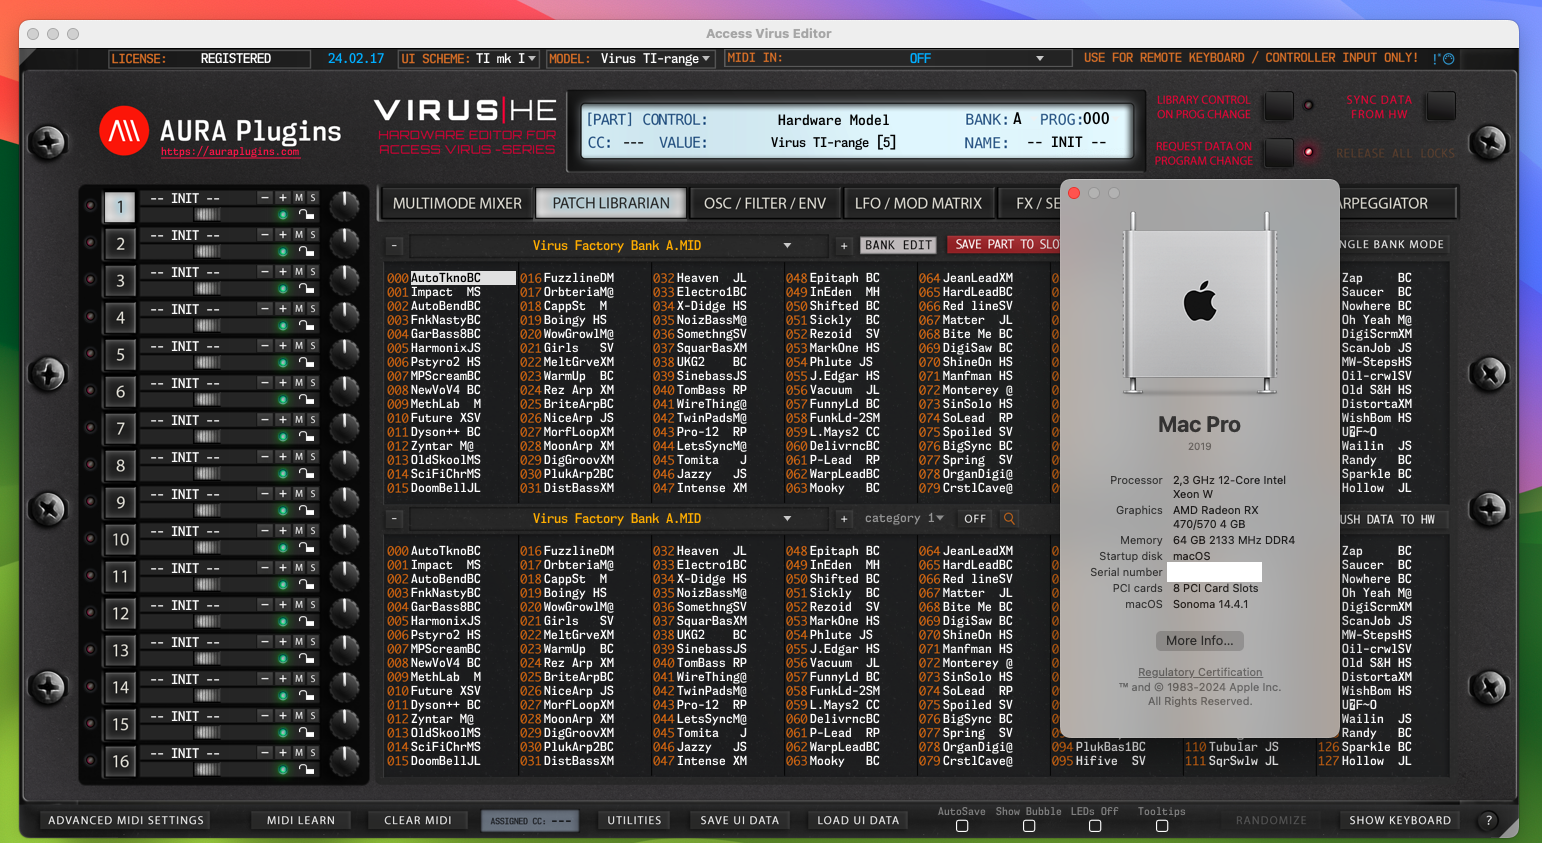
Task: Click the plus button on part 6
Action: click(283, 383)
